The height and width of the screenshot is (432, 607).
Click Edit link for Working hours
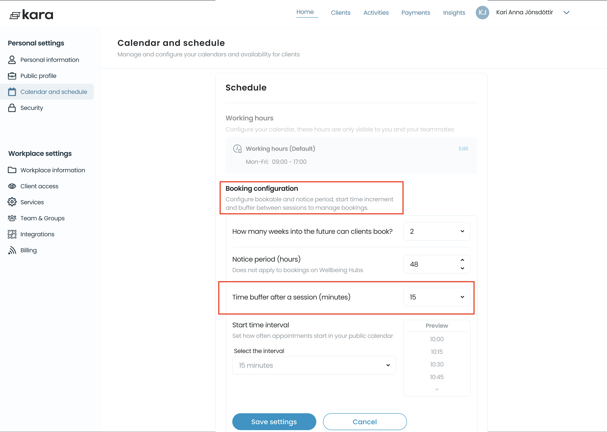pyautogui.click(x=463, y=149)
